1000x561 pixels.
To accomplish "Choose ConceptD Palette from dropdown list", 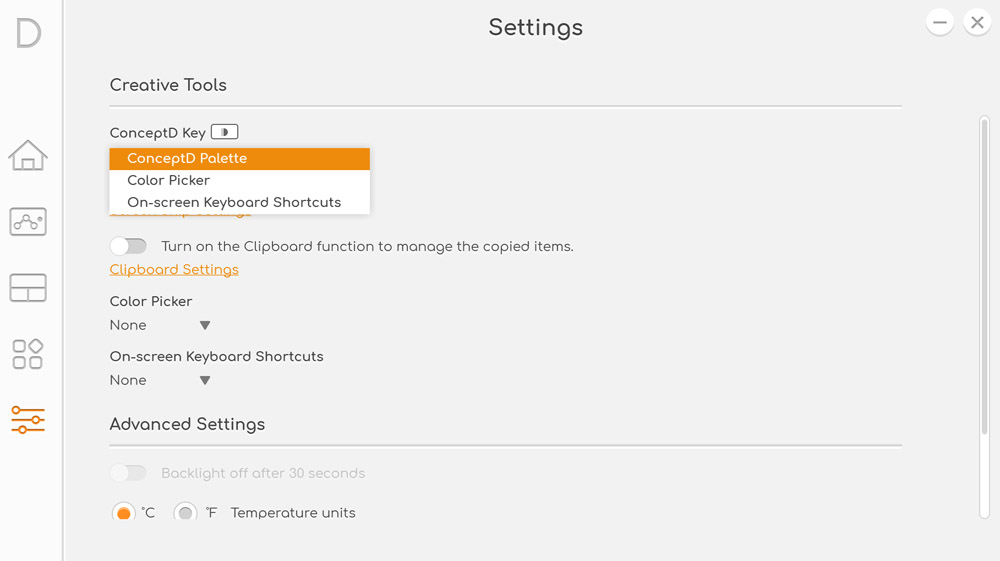I will tap(240, 159).
